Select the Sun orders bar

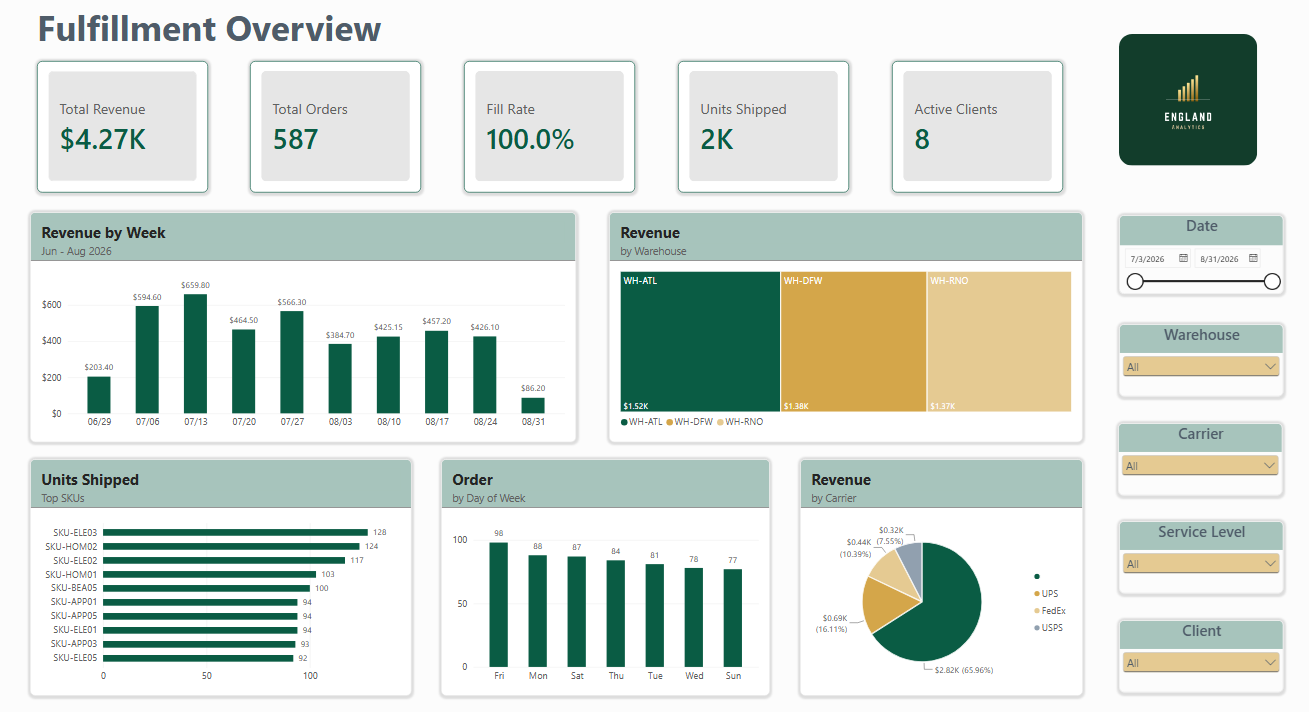[733, 618]
